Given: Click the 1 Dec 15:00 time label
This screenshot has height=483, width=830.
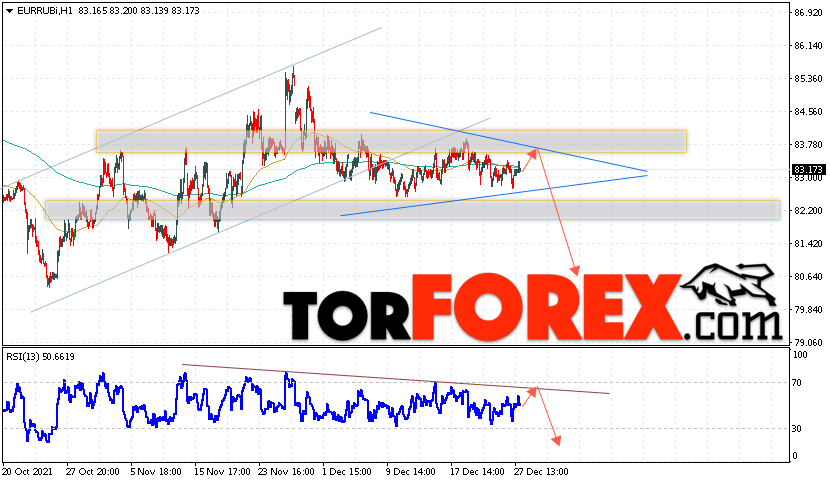Looking at the screenshot, I should coord(347,471).
